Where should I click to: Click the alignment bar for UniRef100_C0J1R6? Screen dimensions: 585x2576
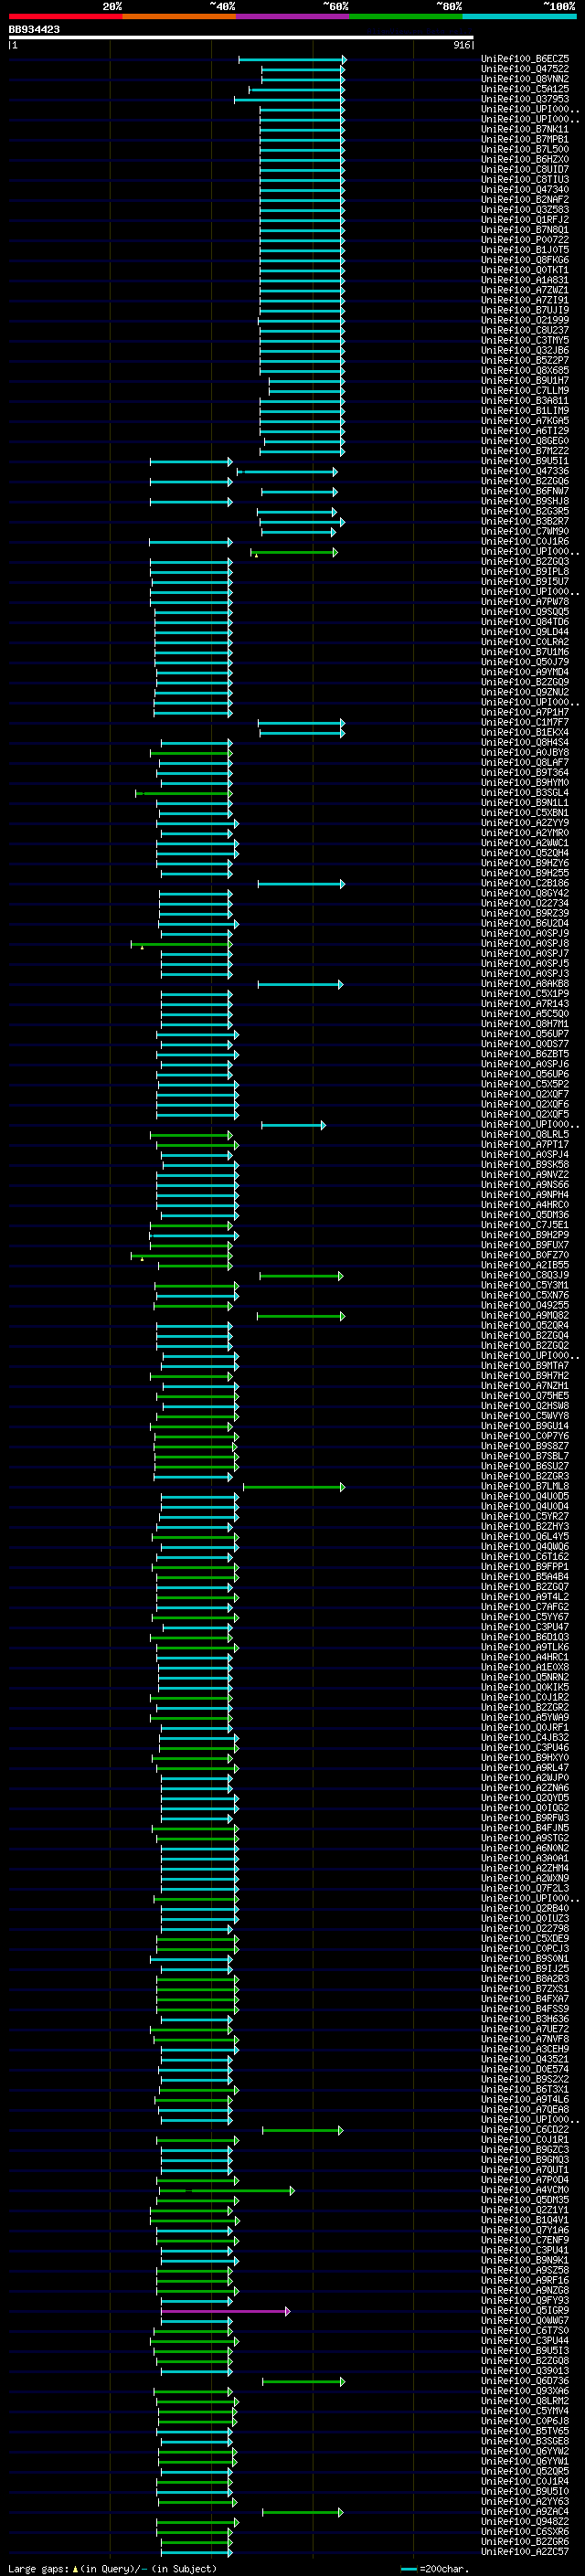coord(191,541)
